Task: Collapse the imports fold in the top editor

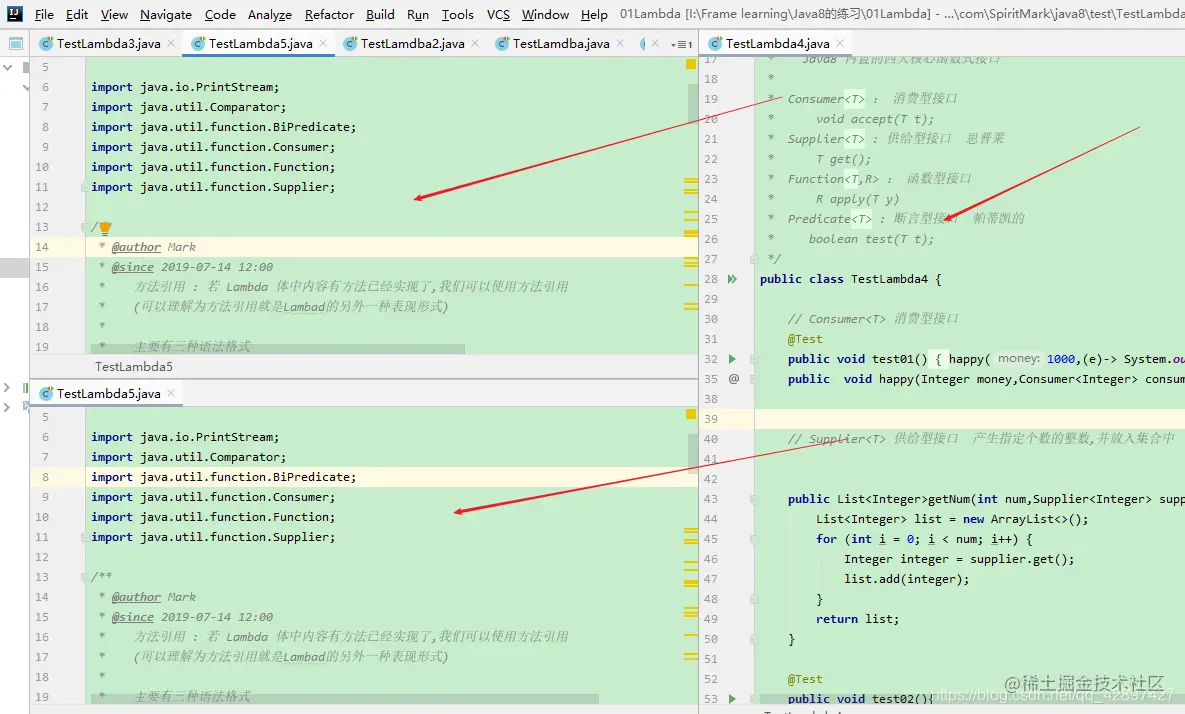Action: tap(85, 187)
